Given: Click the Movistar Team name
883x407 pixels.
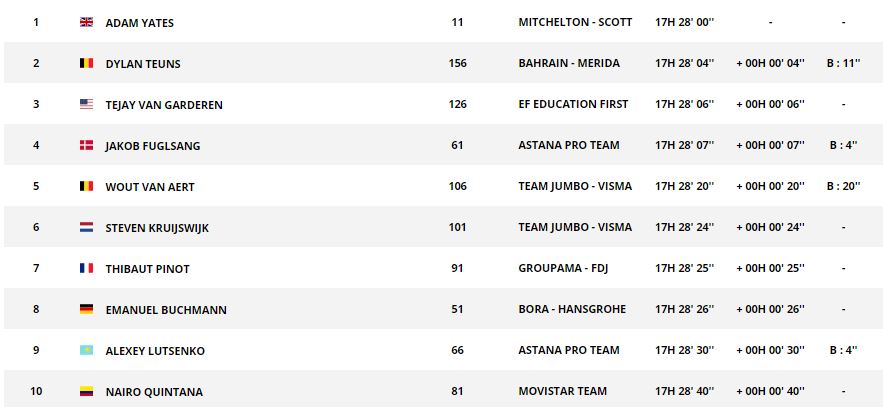Looking at the screenshot, I should [x=563, y=391].
